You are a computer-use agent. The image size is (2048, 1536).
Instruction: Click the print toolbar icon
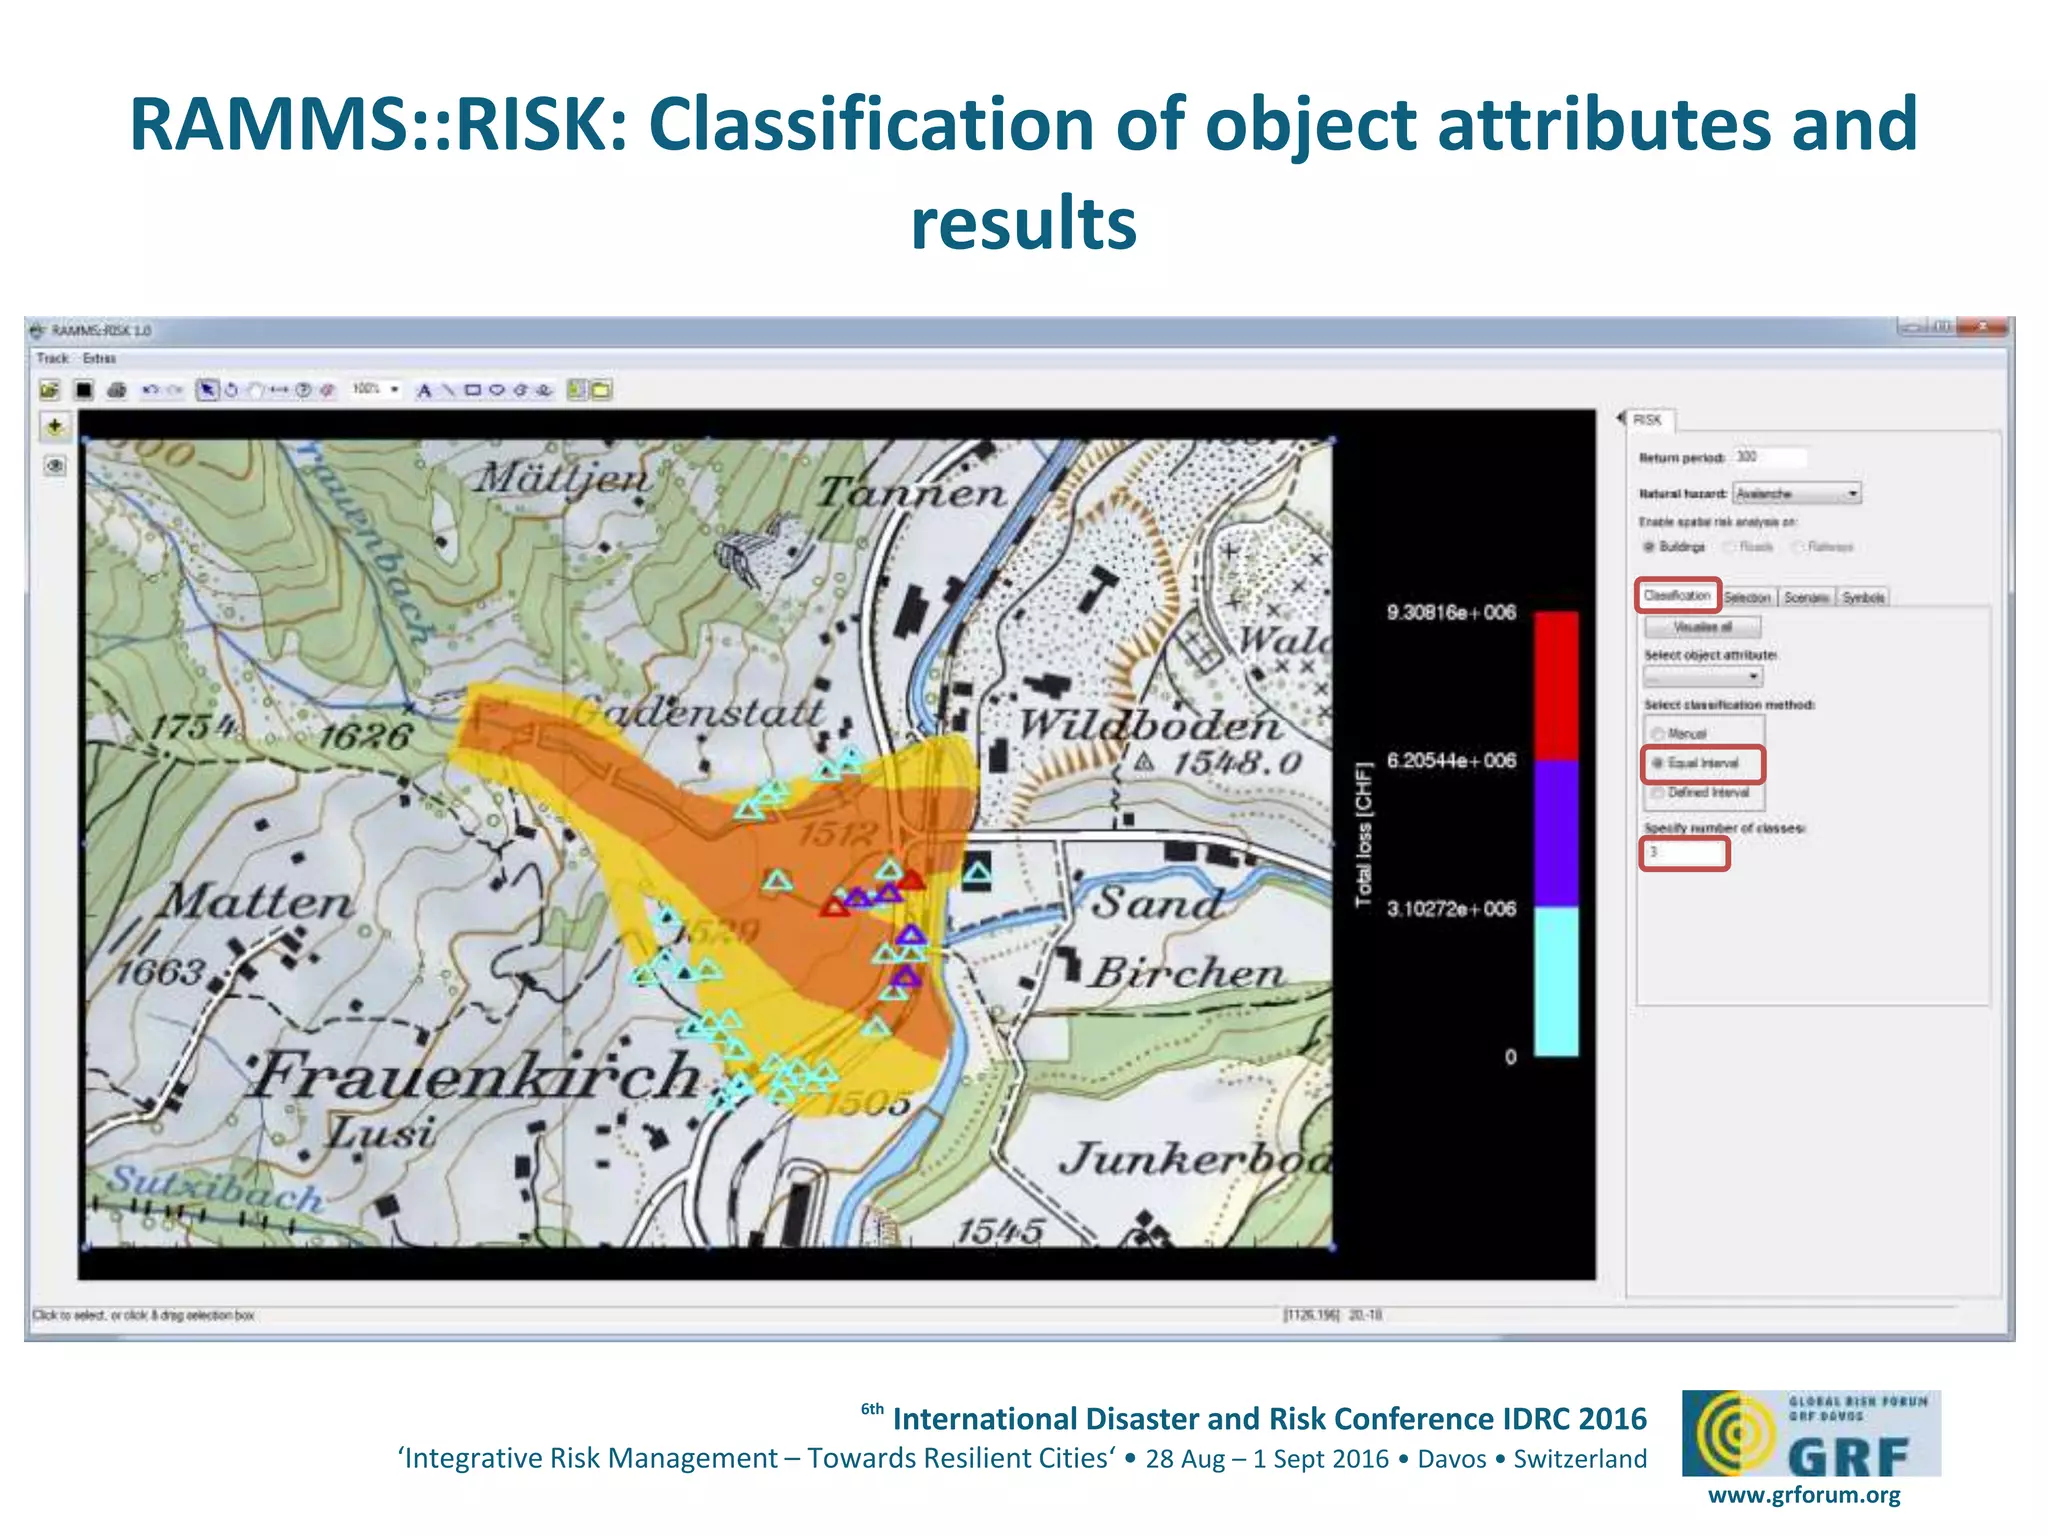point(117,390)
